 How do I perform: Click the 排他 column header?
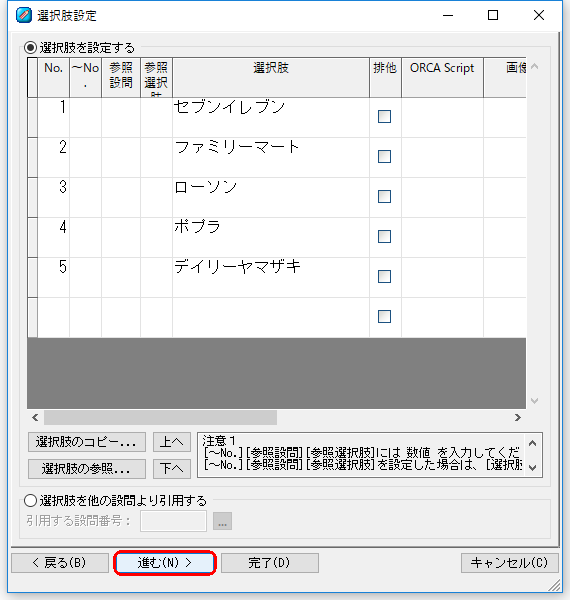tap(385, 78)
